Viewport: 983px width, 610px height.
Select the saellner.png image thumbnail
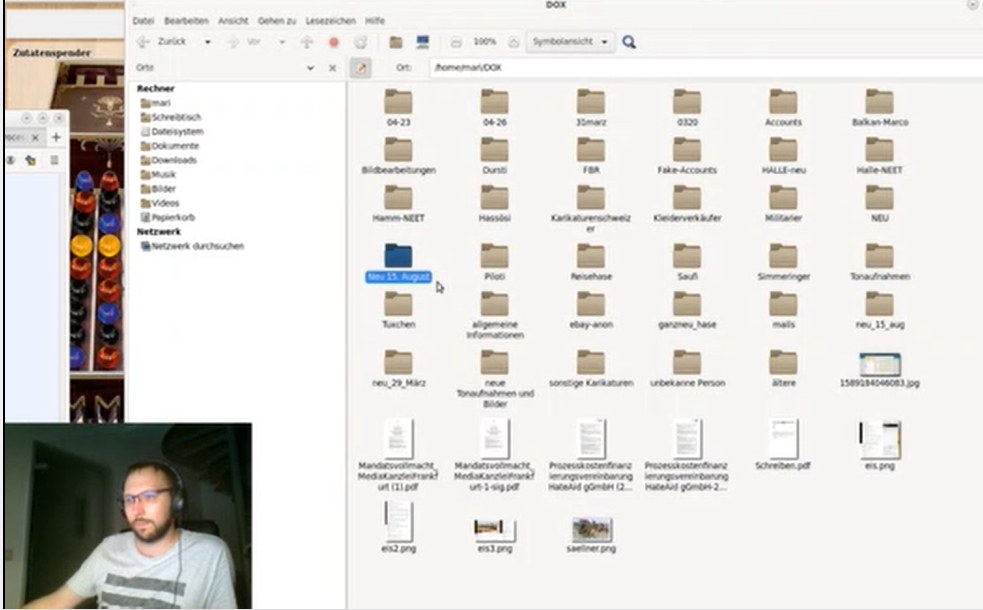point(591,531)
